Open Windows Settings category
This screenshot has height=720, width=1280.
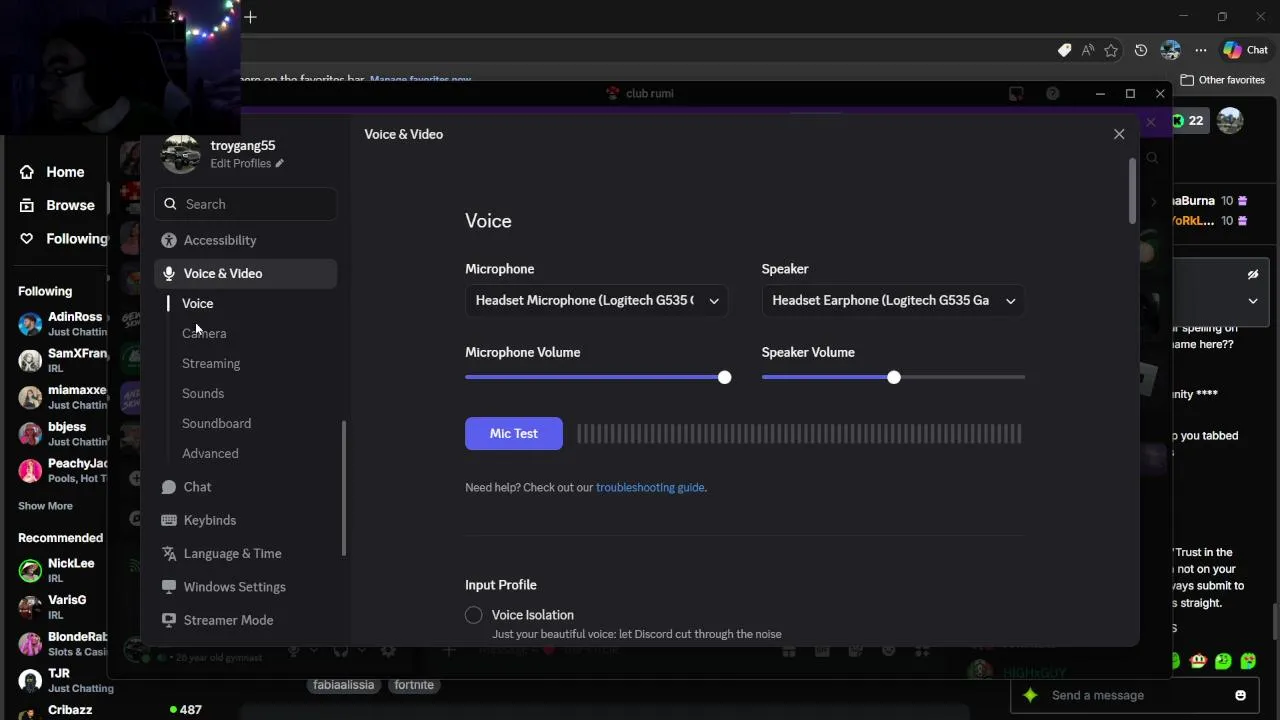pyautogui.click(x=245, y=587)
